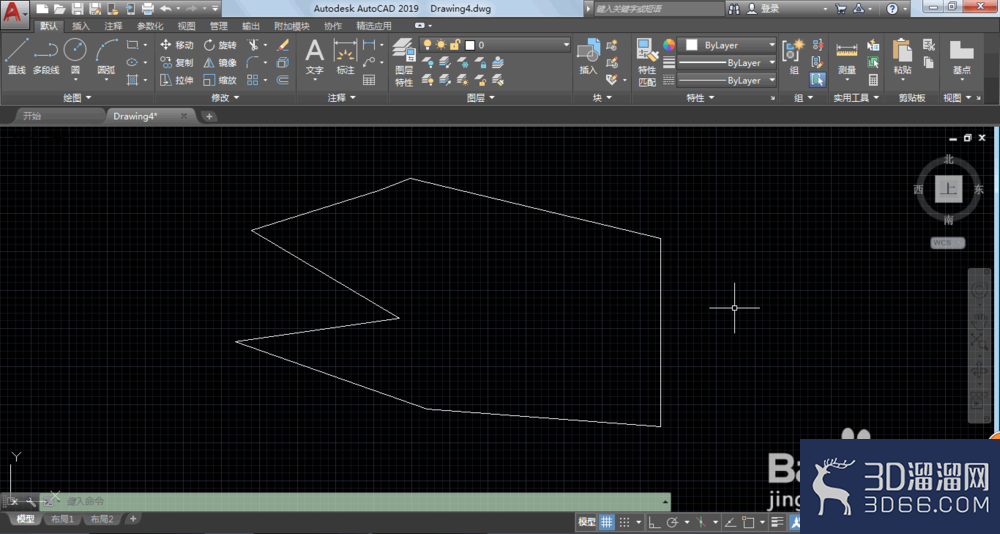The image size is (1000, 534).
Task: Select the Text (文字) annotation tool
Action: [314, 56]
